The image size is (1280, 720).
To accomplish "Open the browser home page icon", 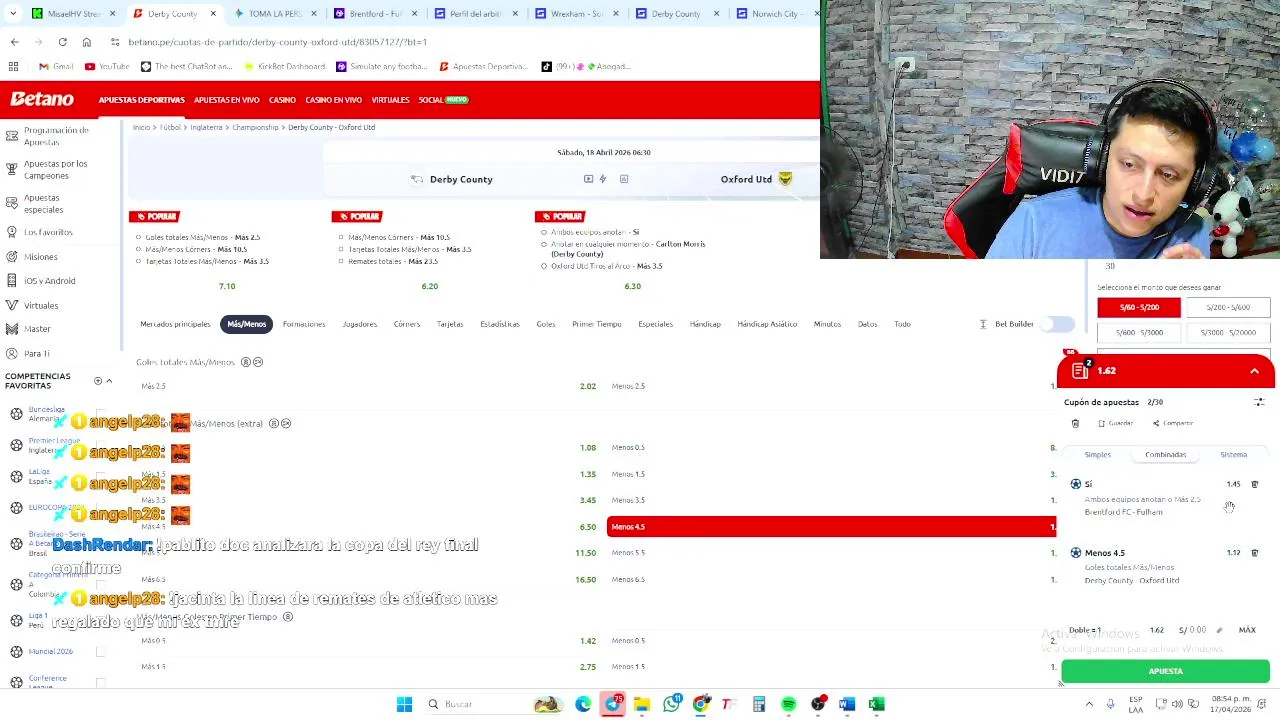I will [x=87, y=42].
